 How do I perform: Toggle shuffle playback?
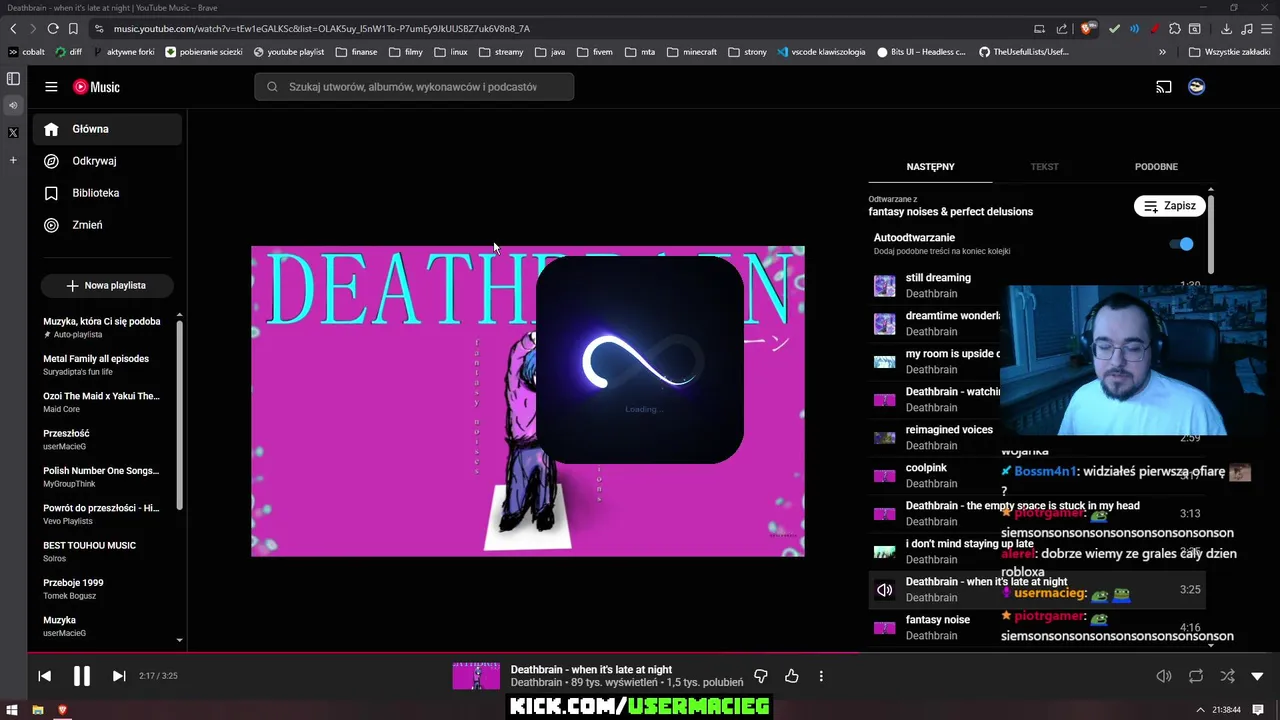click(x=1227, y=677)
